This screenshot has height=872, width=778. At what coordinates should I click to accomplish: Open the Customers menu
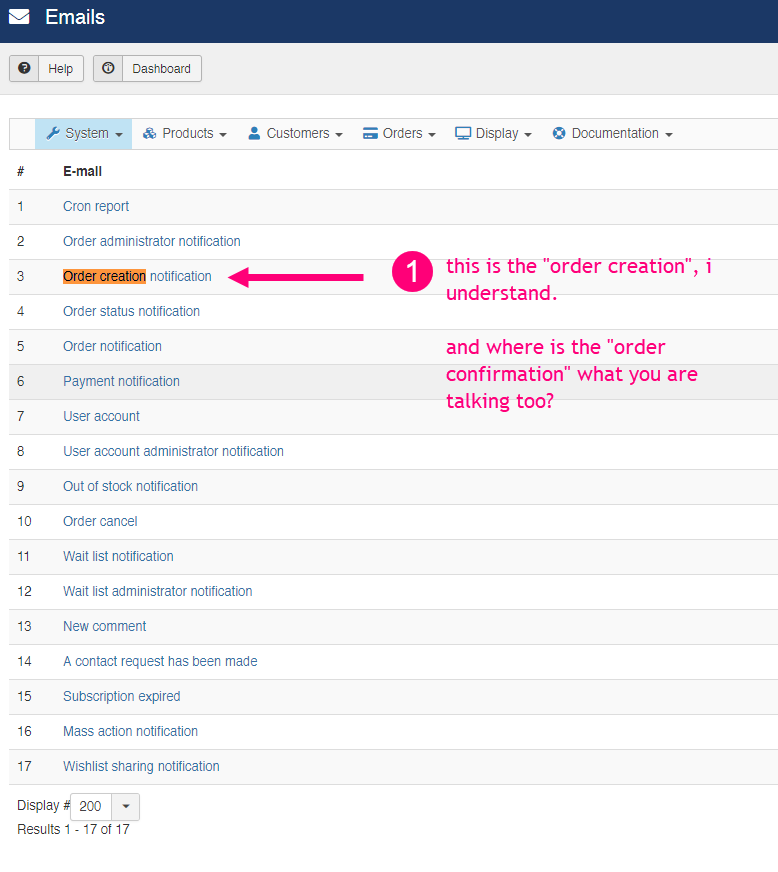(295, 133)
